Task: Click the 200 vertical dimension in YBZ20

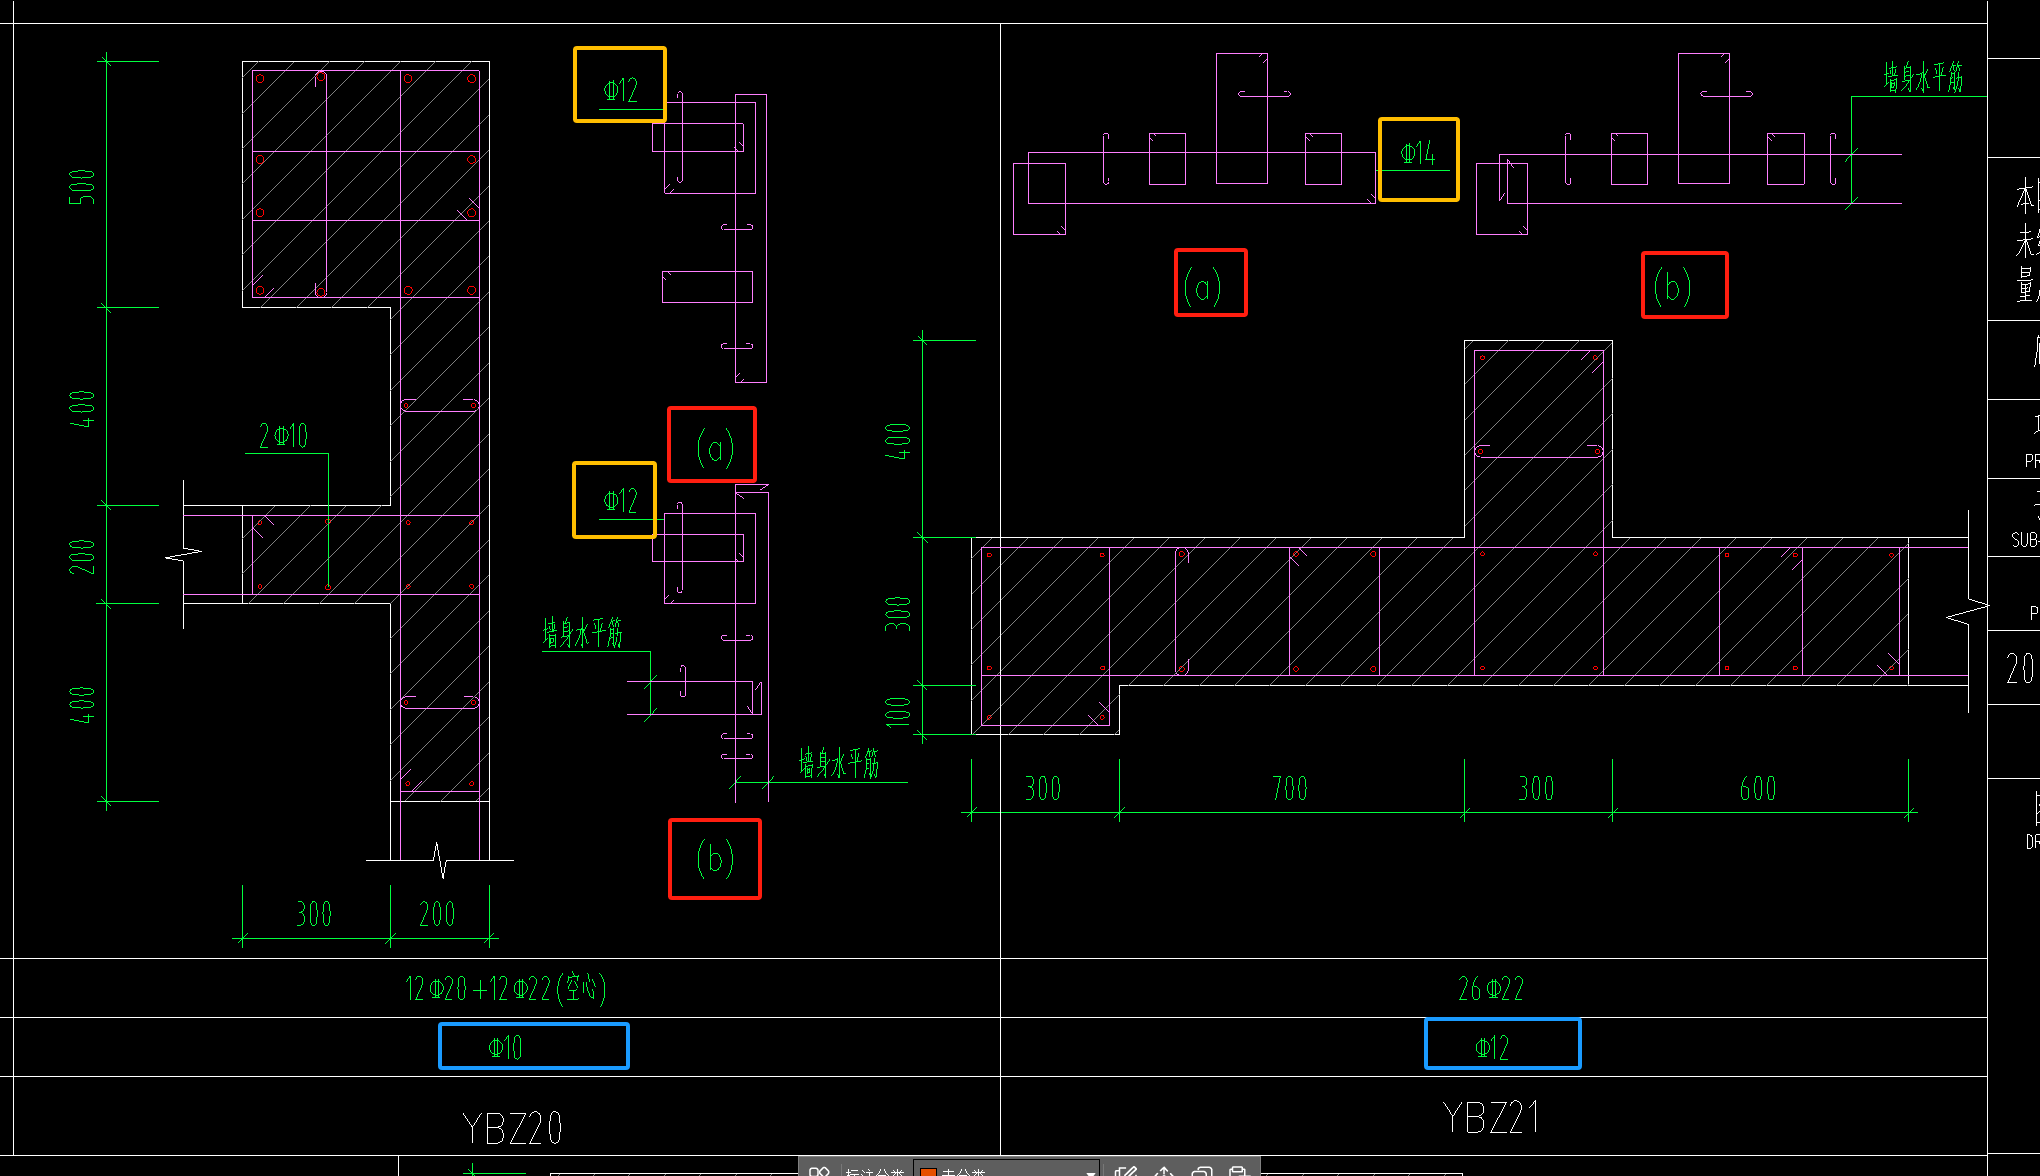Action: tap(82, 556)
